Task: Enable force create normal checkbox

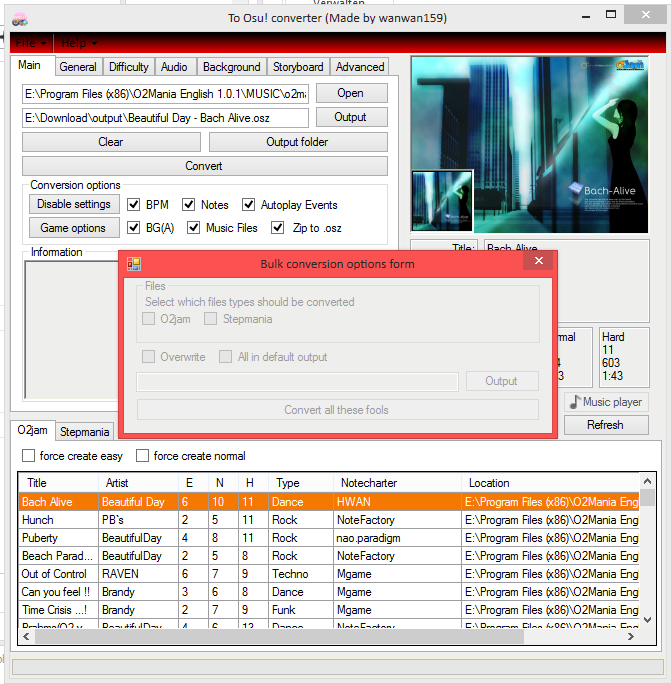Action: point(142,456)
